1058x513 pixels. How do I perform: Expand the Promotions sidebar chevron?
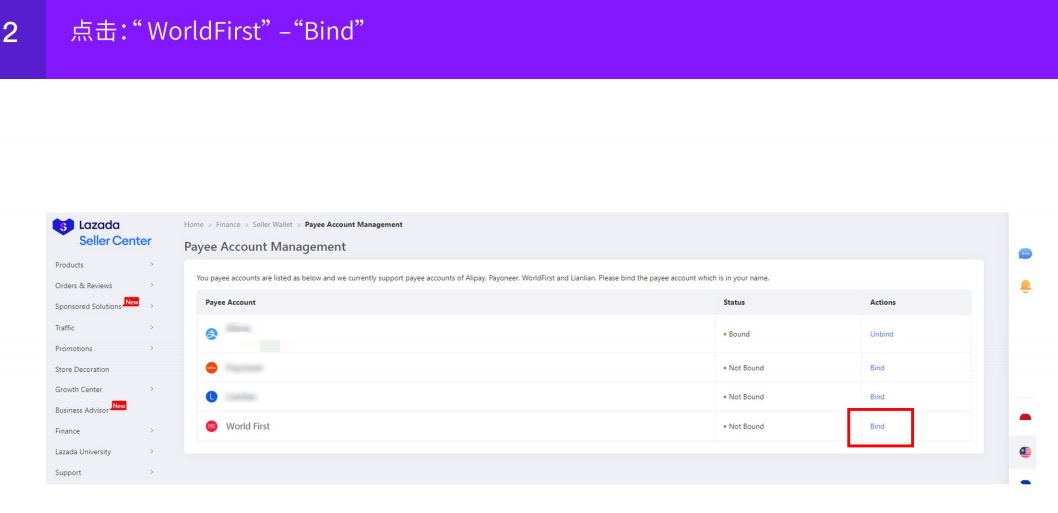pyautogui.click(x=152, y=348)
